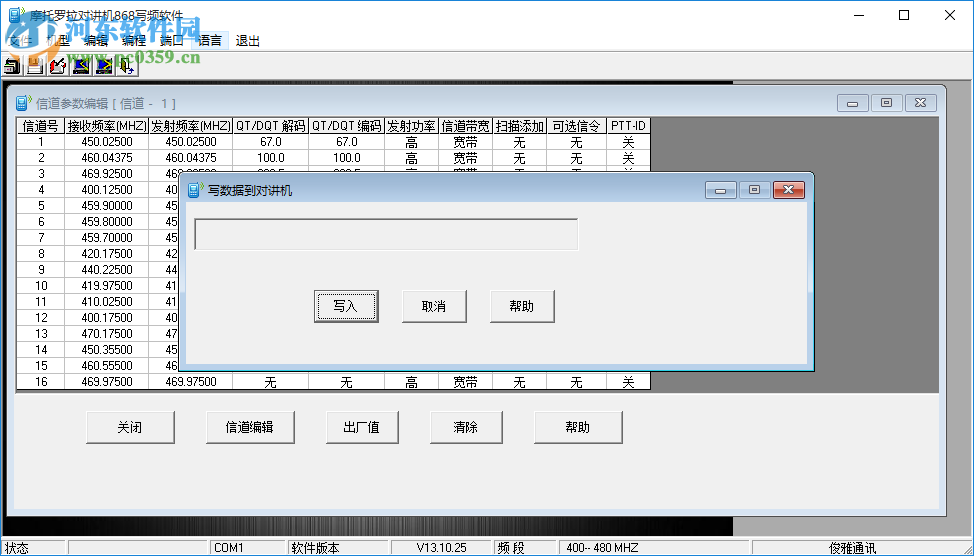Screen dimensions: 974x556
Task: Click the channel parameter window title icon
Action: click(x=24, y=103)
